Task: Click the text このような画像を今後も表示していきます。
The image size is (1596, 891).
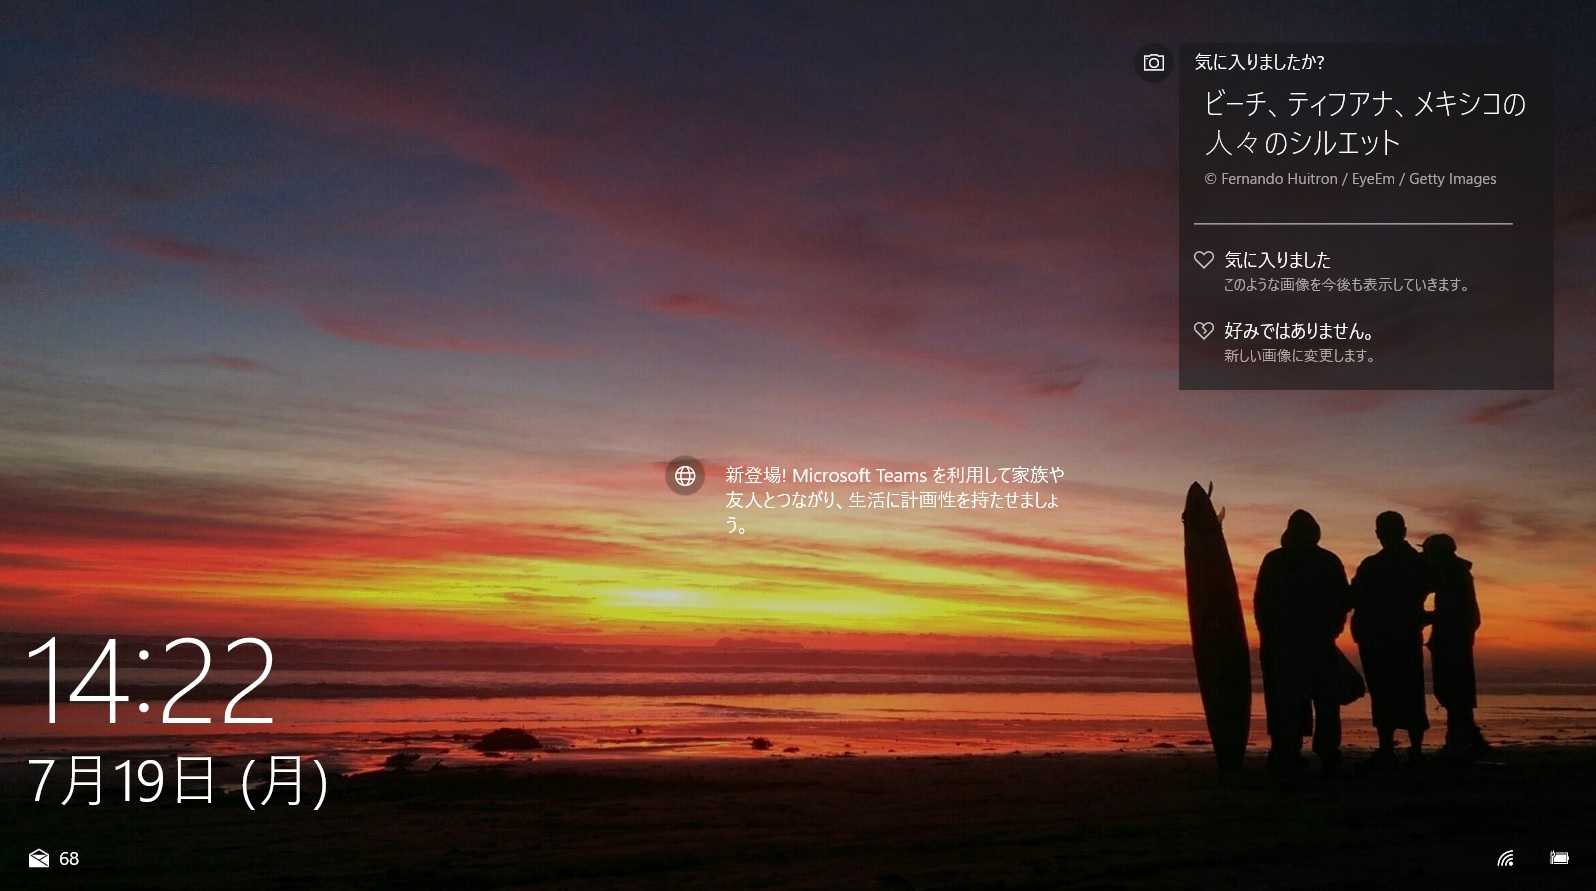Action: tap(1347, 285)
